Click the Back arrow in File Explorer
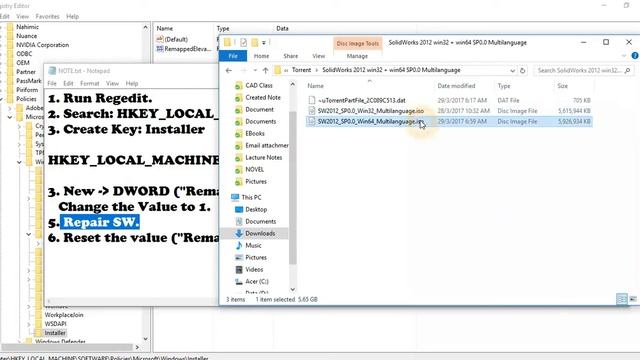Screen dimensions: 640x360 coord(229,71)
